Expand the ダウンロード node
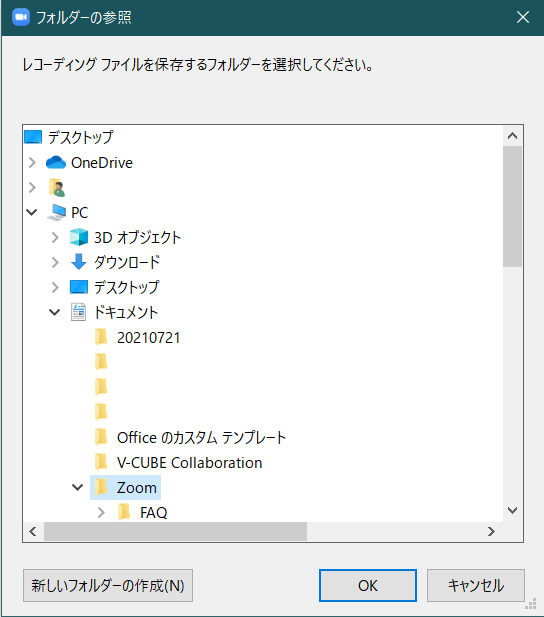544x617 pixels. (55, 262)
